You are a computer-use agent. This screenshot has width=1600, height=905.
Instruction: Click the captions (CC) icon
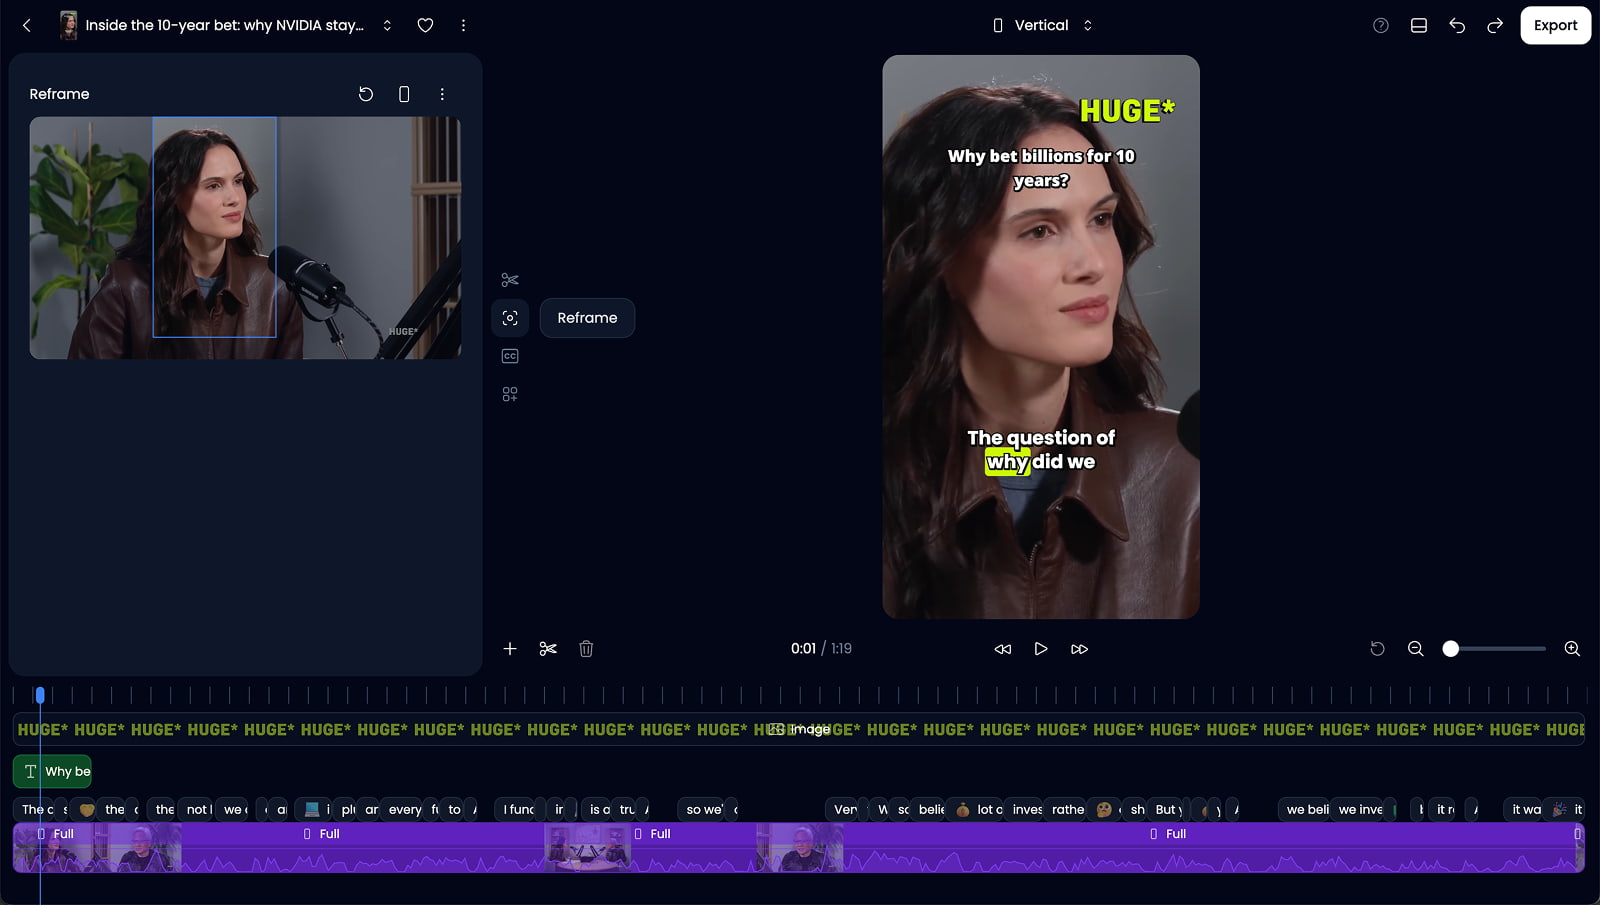510,355
